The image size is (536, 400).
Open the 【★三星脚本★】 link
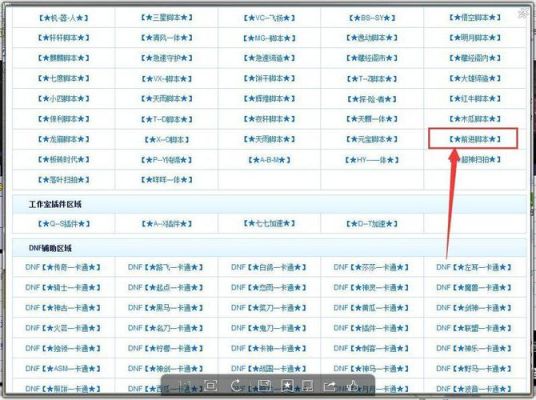166,17
